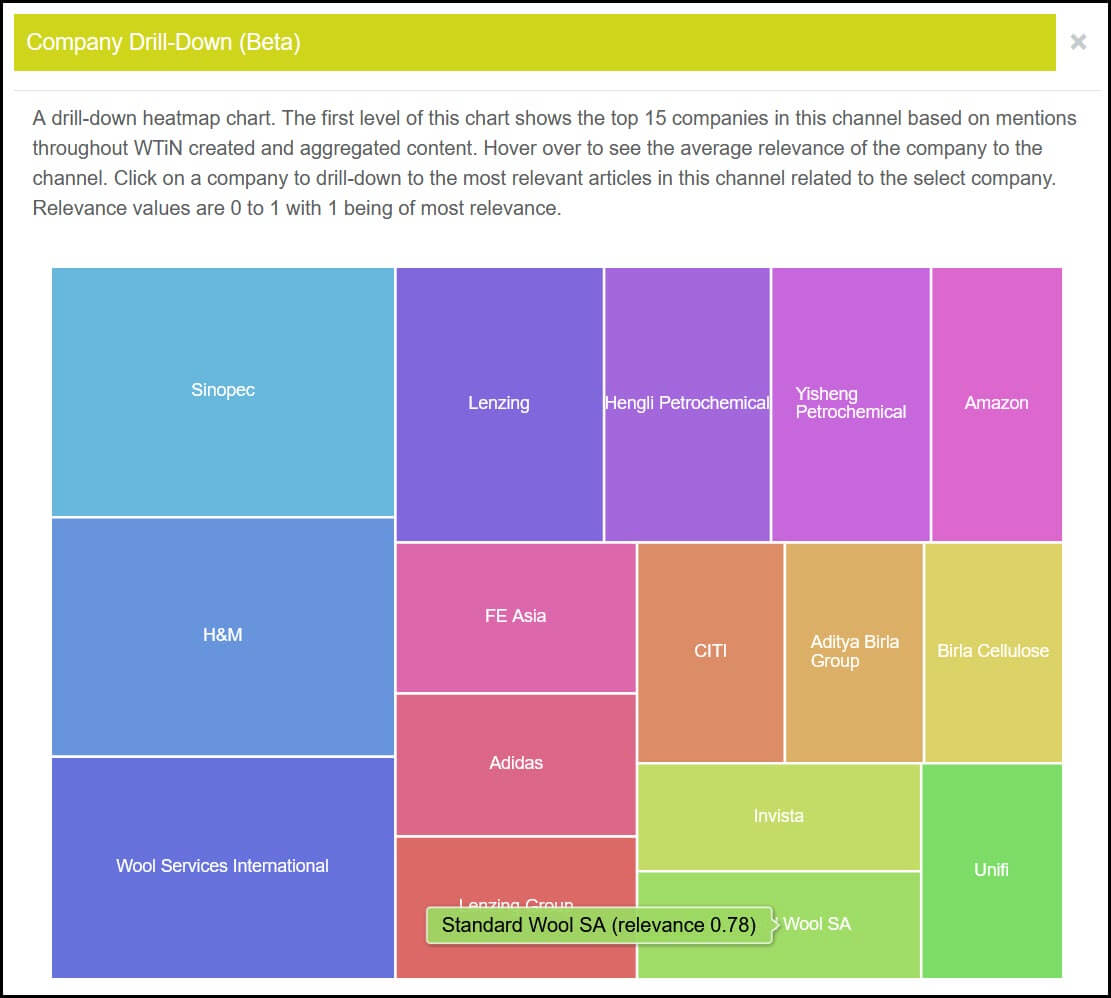Select the Unifi company block
Screen dimensions: 1111x998
click(x=991, y=871)
